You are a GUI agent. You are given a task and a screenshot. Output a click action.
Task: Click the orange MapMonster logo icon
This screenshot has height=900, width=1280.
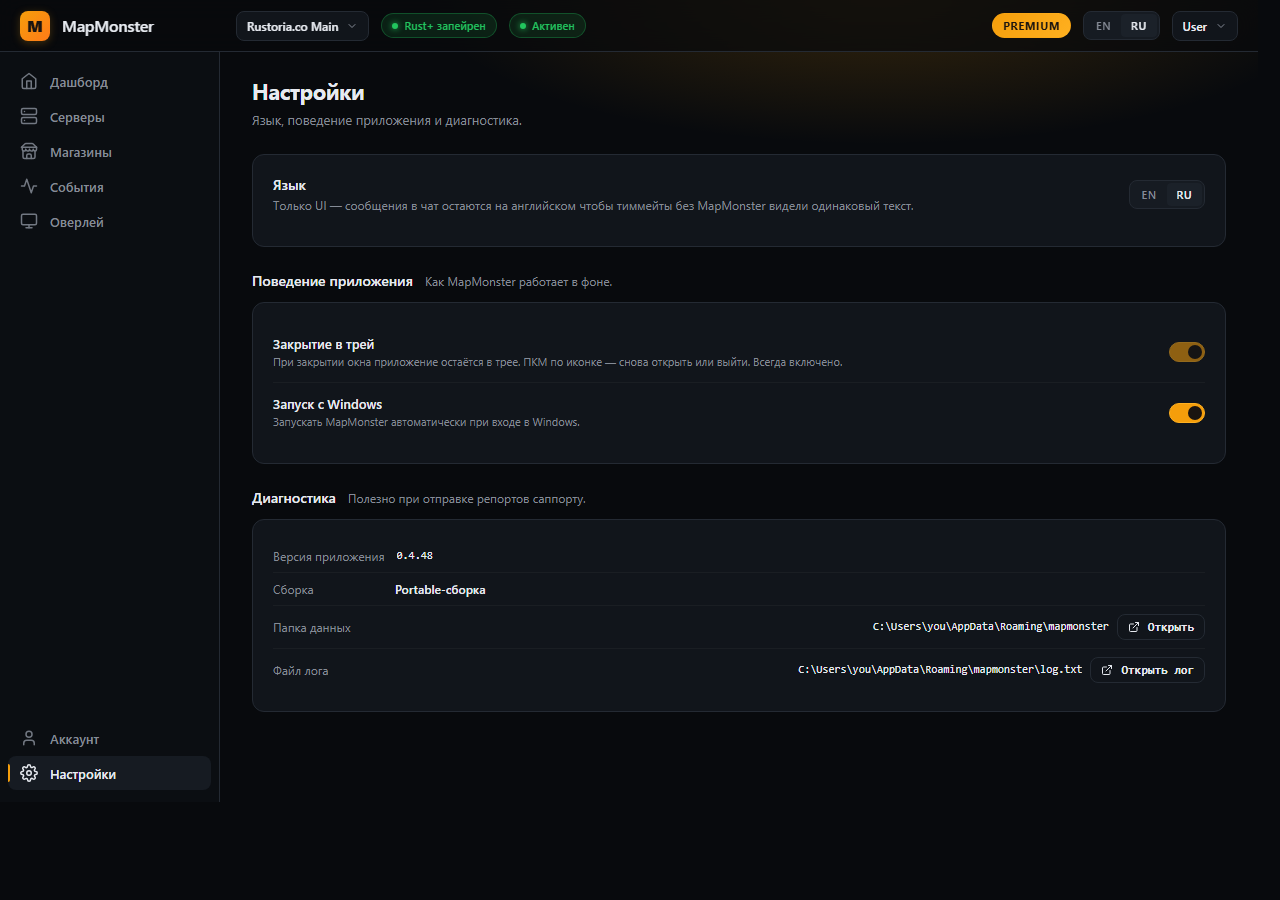coord(35,26)
